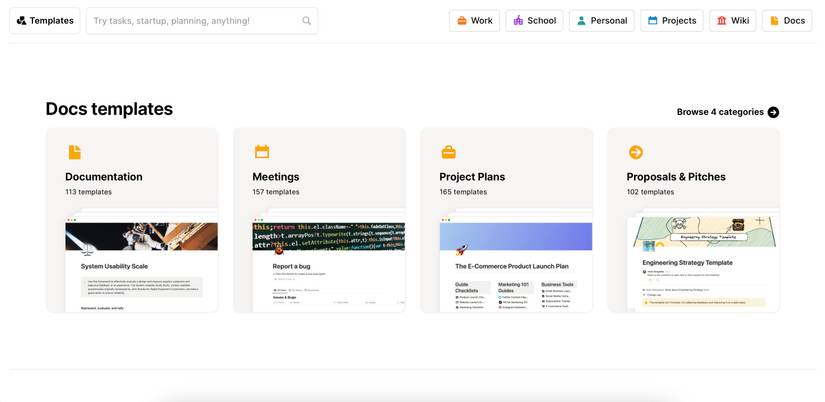825x402 pixels.
Task: Open the Wiki category tab
Action: click(x=733, y=21)
